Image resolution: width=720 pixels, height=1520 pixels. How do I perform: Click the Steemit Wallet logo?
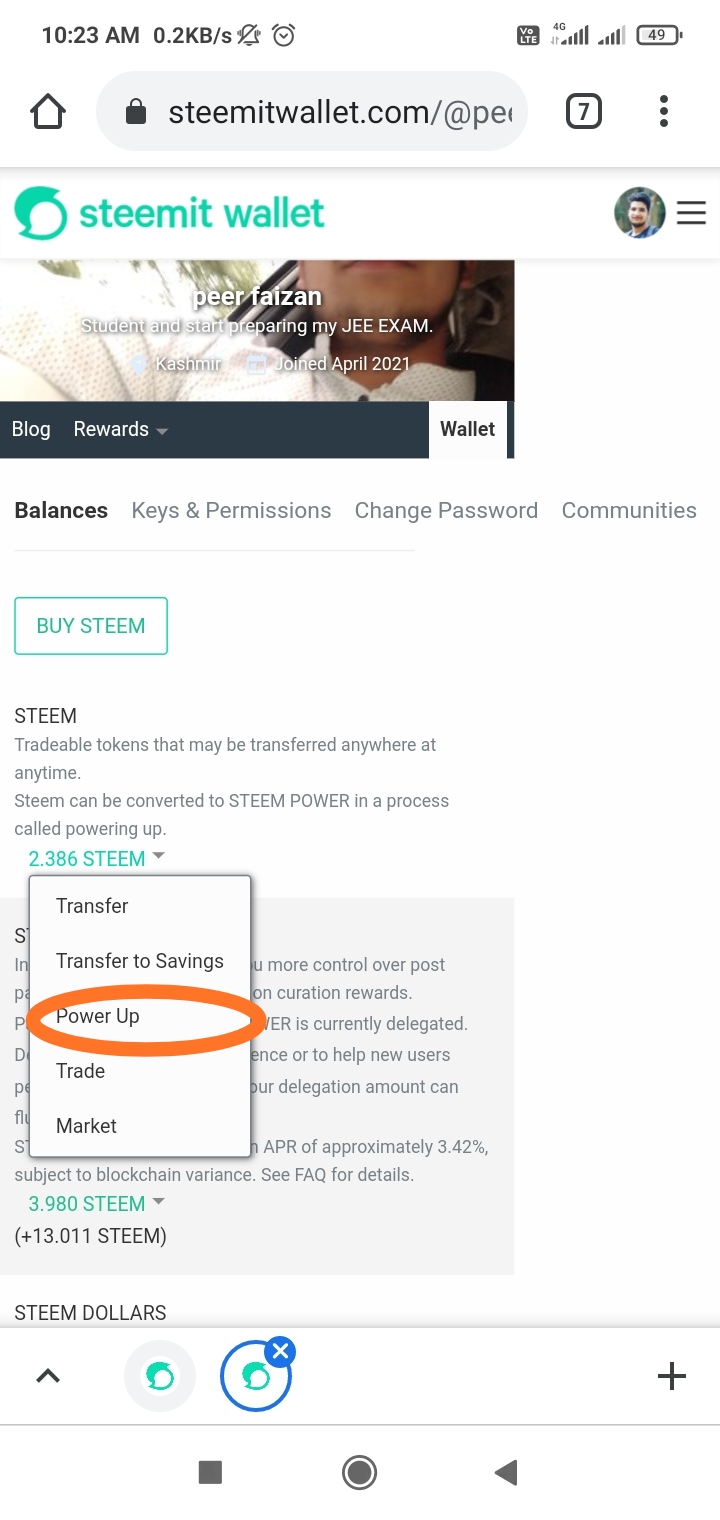(x=170, y=213)
